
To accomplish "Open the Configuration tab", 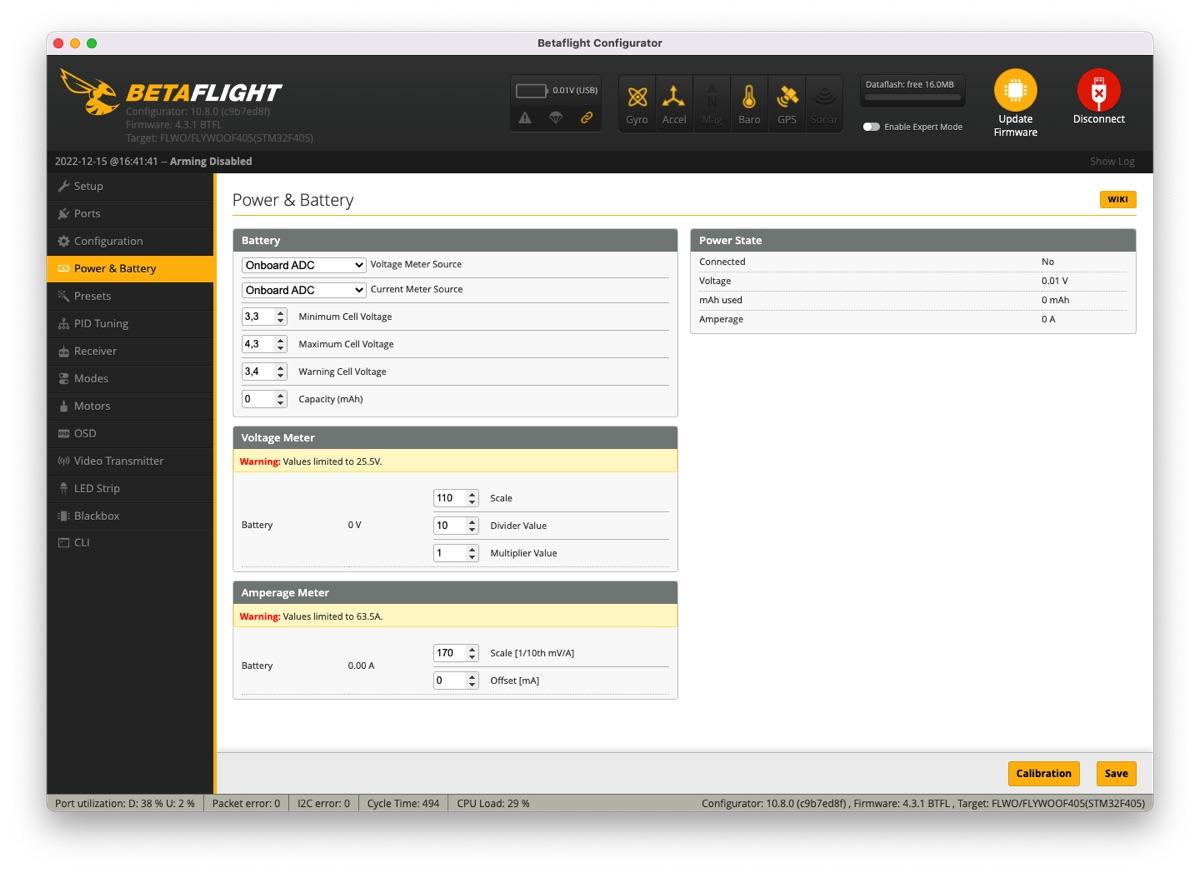I will [130, 241].
